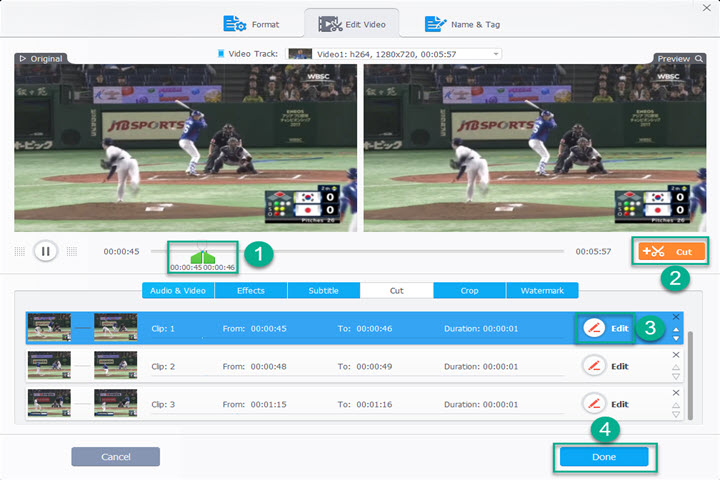Viewport: 720px width, 480px height.
Task: Click the 'Clip: 2' row label
Action: tap(163, 367)
